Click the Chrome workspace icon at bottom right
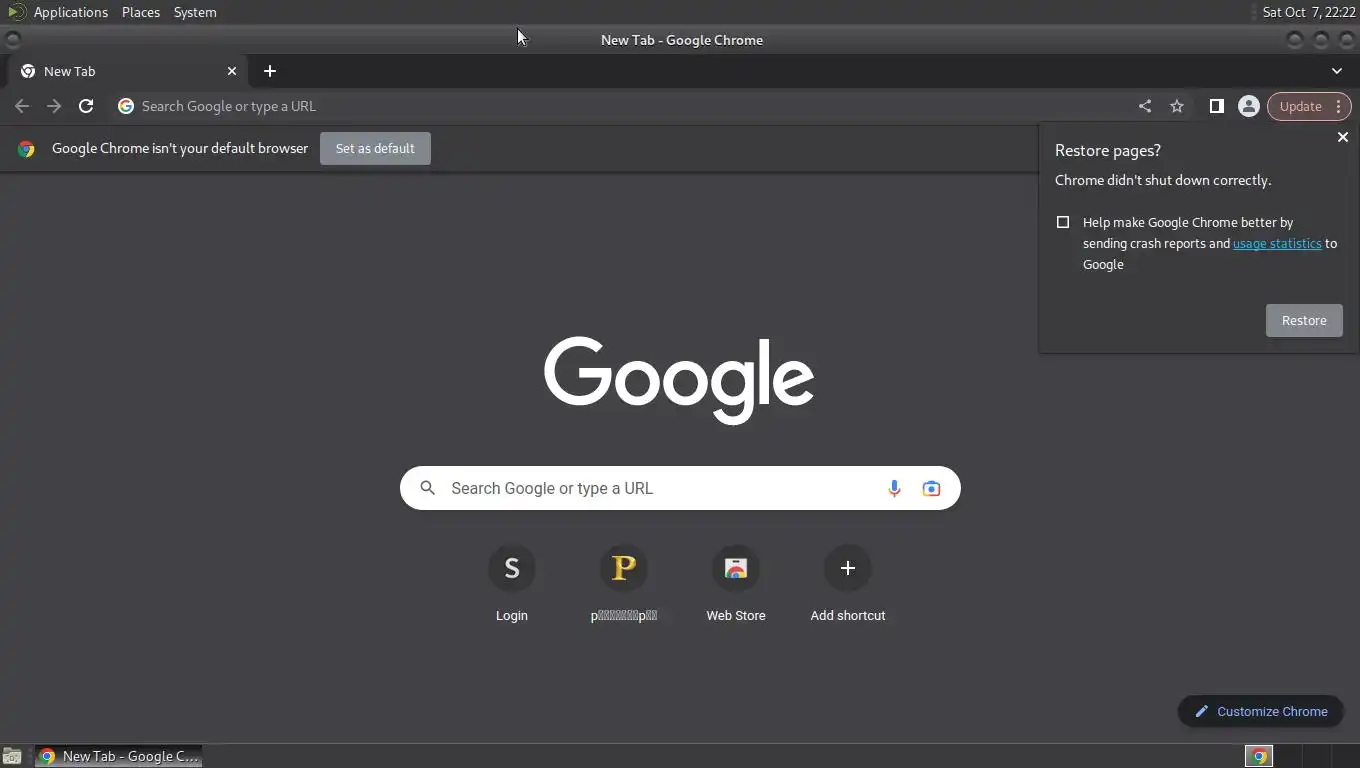This screenshot has height=768, width=1360. click(x=1259, y=756)
